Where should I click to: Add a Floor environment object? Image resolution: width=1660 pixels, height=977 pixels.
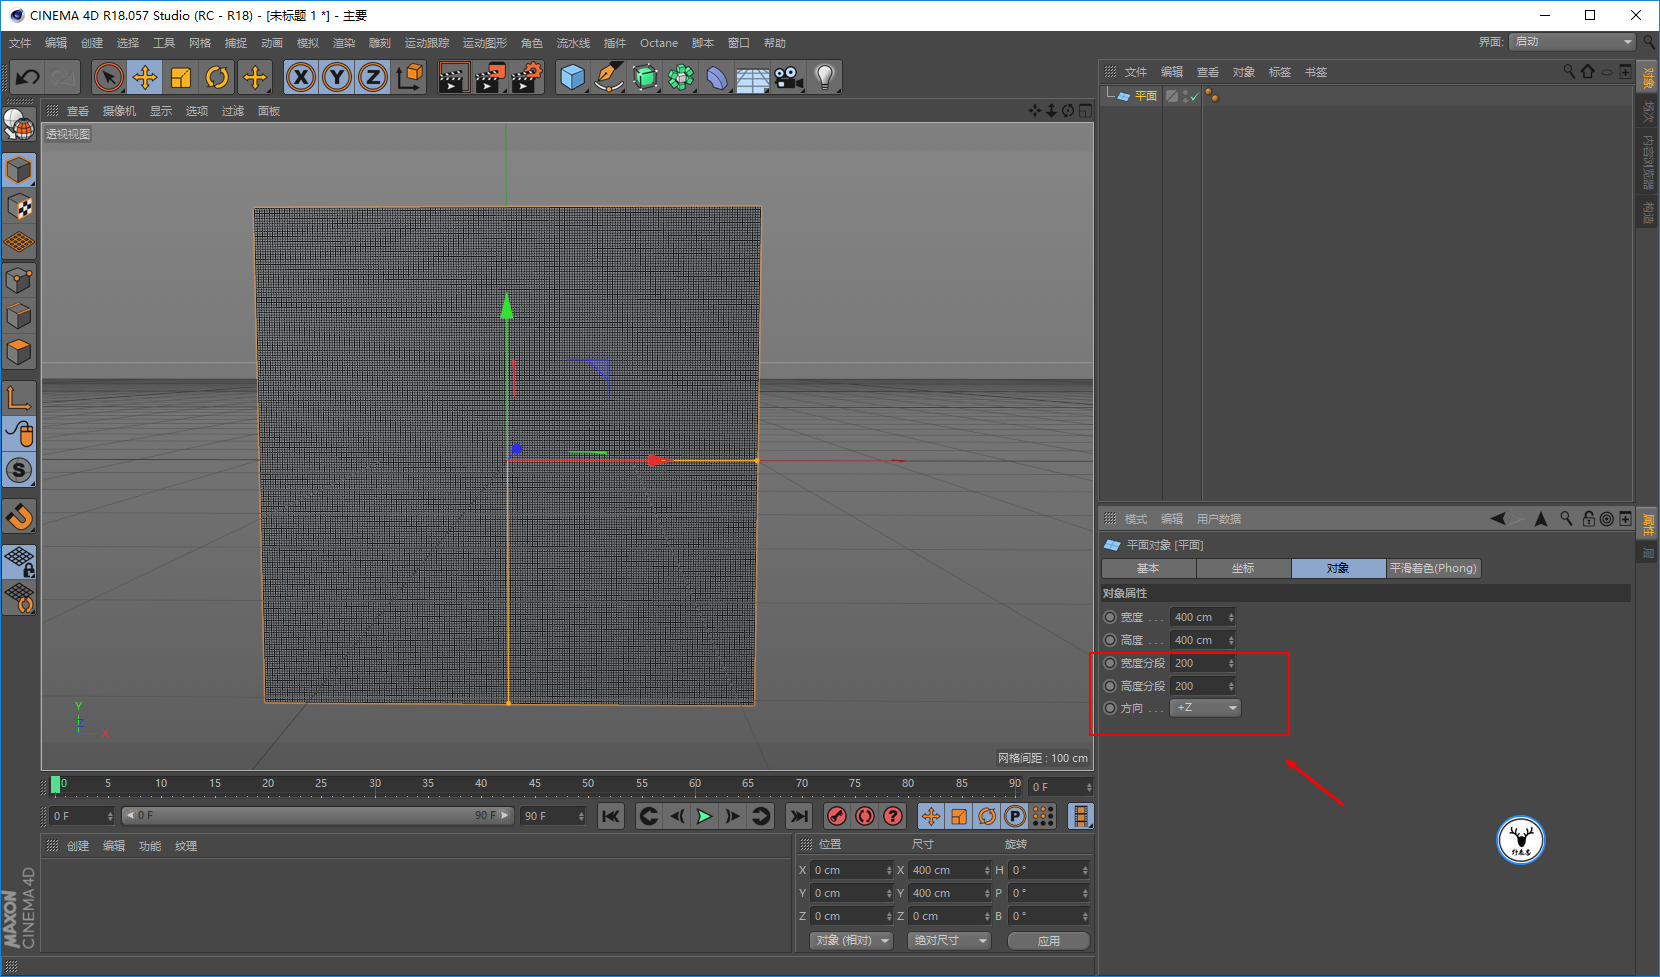(x=752, y=77)
